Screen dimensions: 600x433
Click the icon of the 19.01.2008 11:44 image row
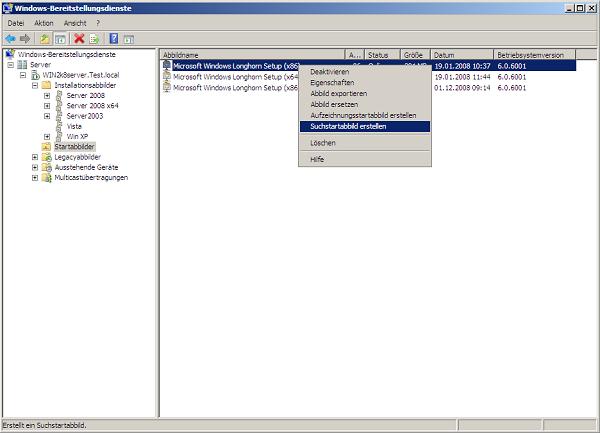click(167, 77)
